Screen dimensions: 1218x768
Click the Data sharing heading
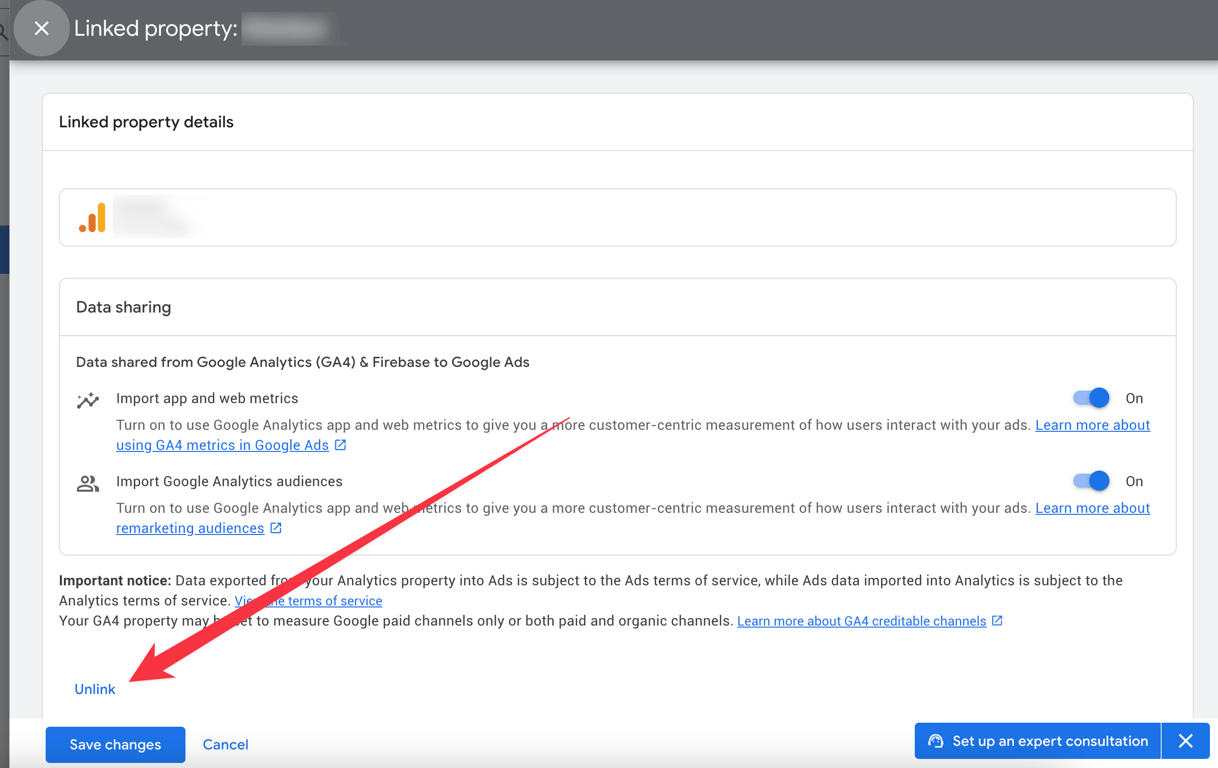(x=123, y=307)
